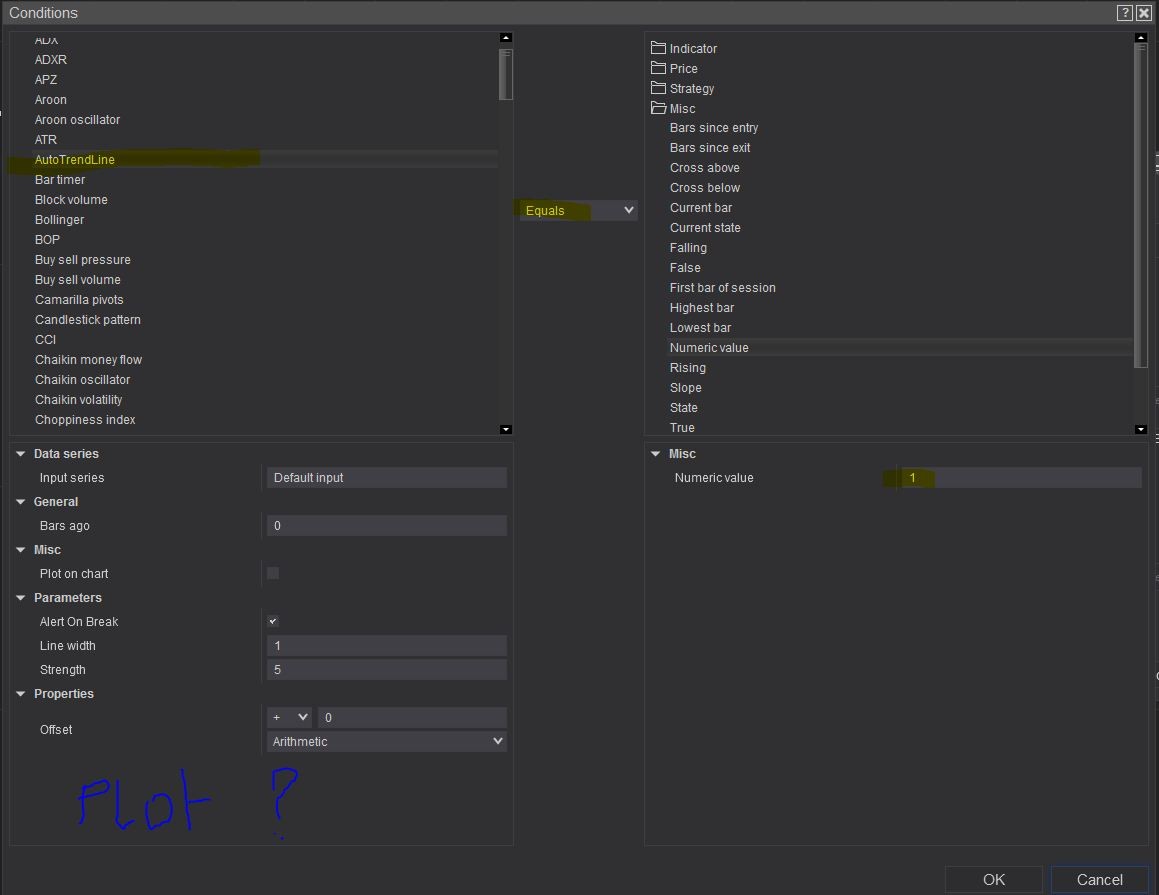Viewport: 1159px width, 895px height.
Task: Select Current bar item
Action: (x=701, y=208)
